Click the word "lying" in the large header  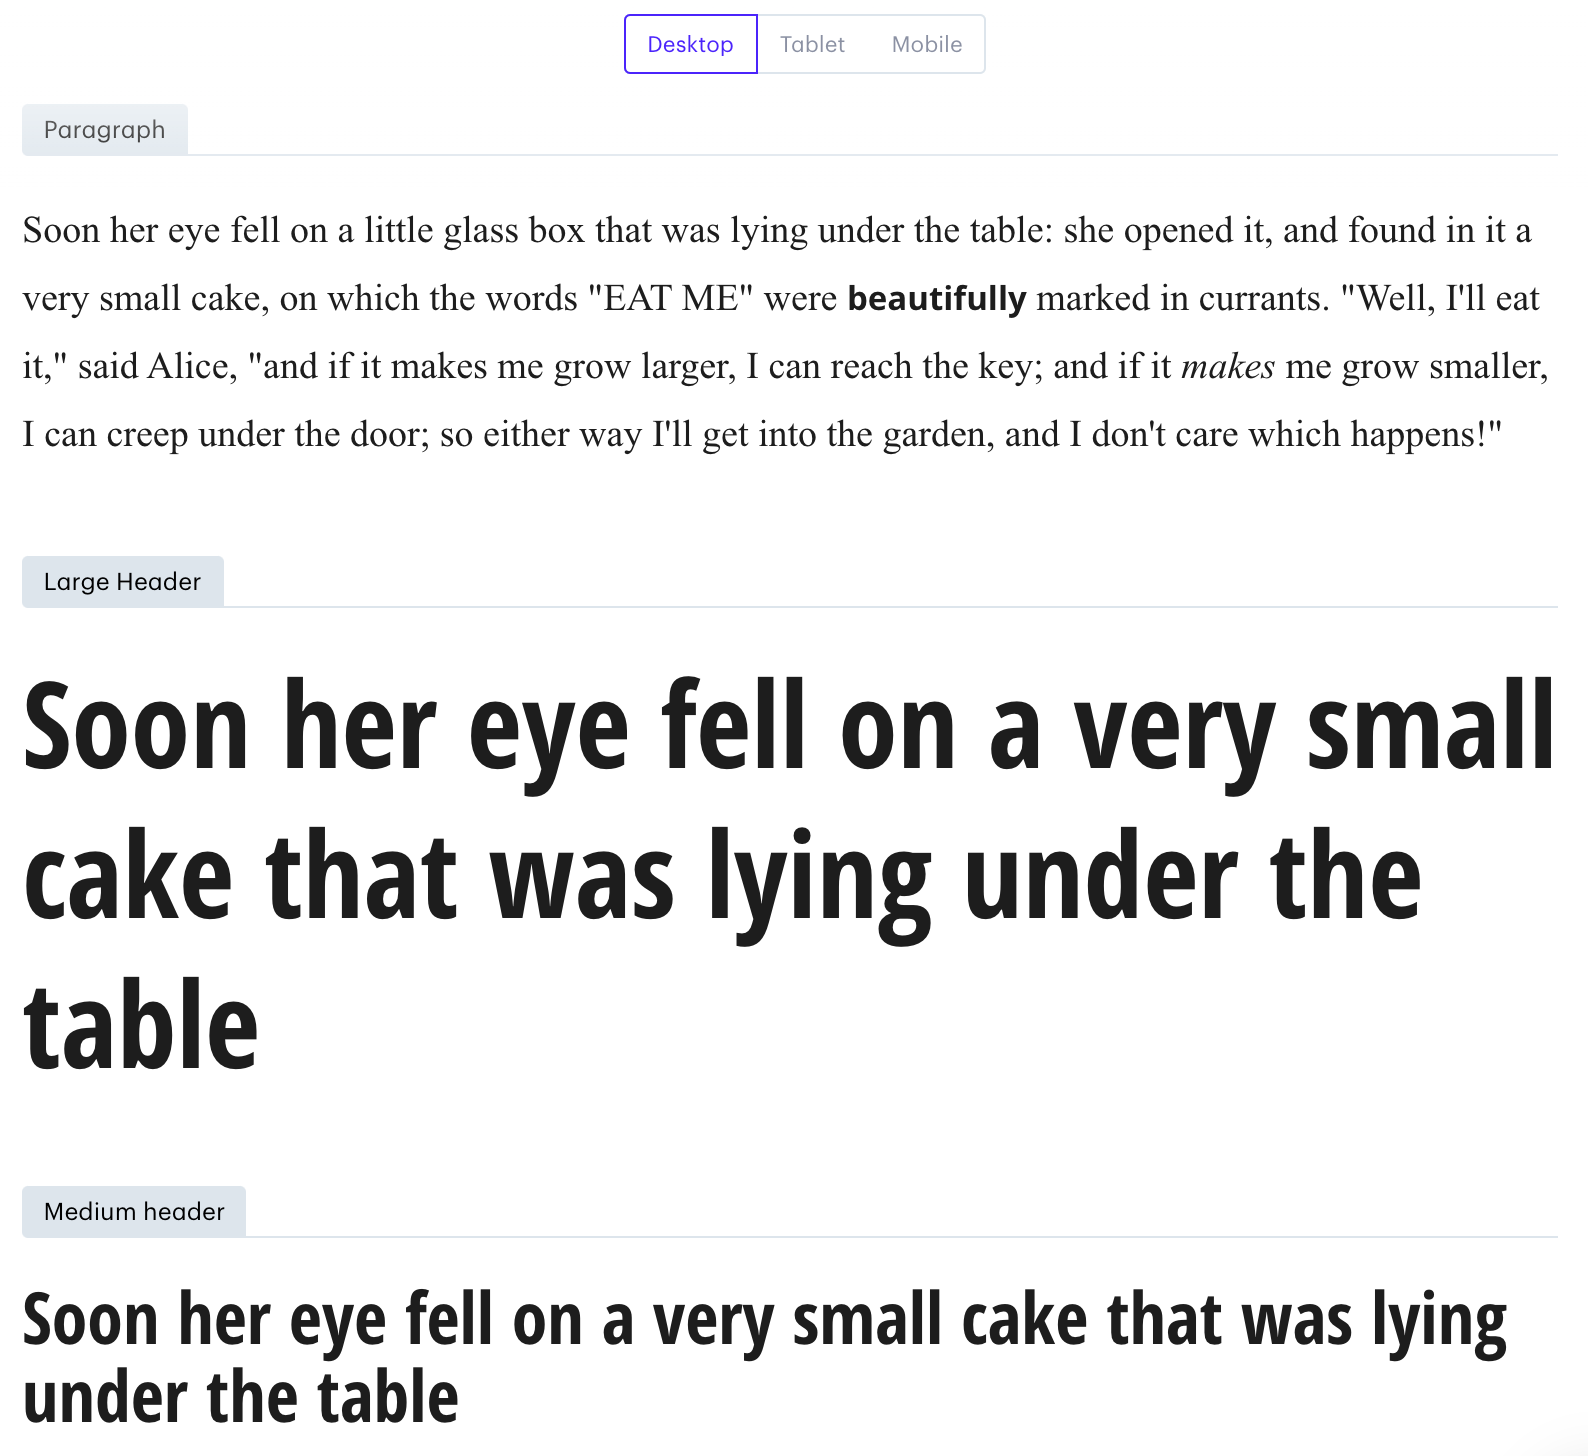pyautogui.click(x=820, y=877)
